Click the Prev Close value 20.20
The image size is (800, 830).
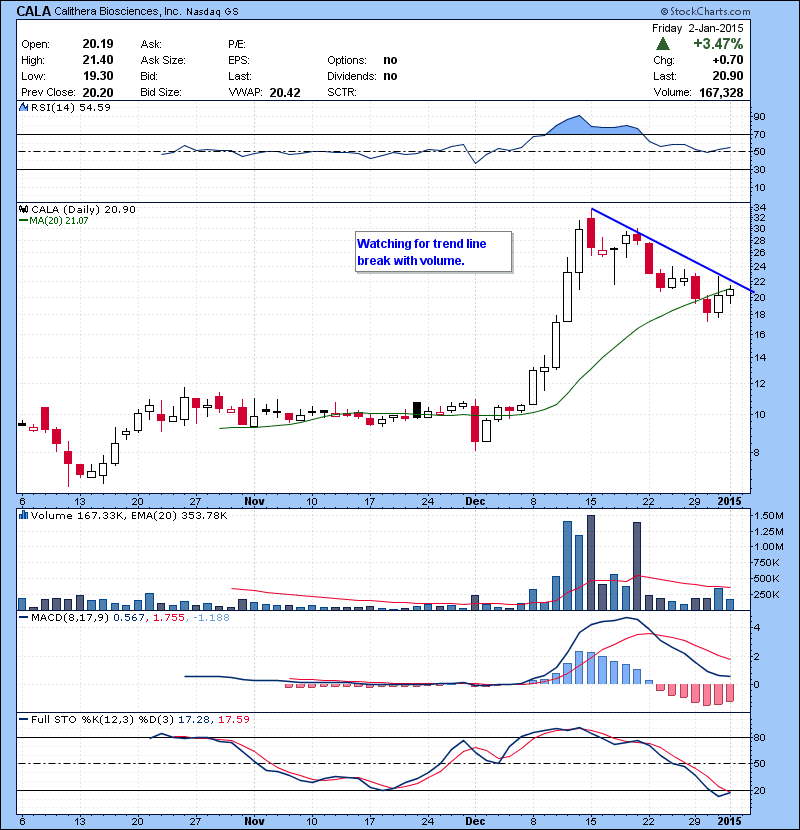pyautogui.click(x=98, y=92)
